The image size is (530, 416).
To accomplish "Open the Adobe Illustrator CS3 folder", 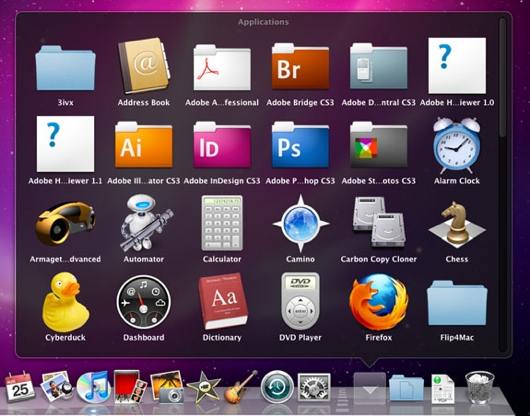I will [144, 145].
